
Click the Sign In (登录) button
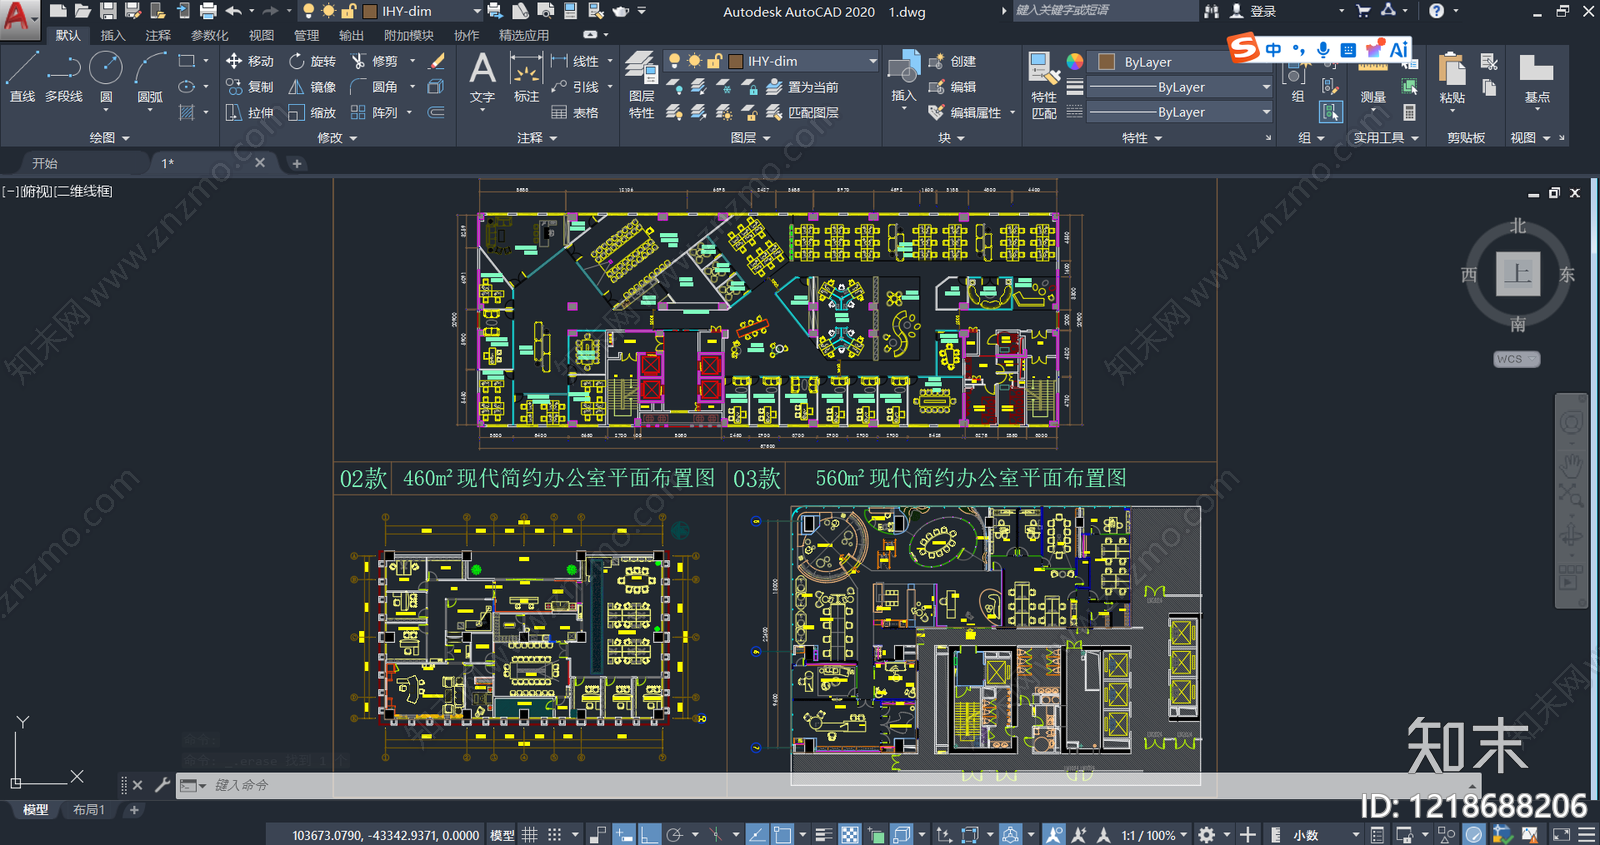coord(1254,11)
